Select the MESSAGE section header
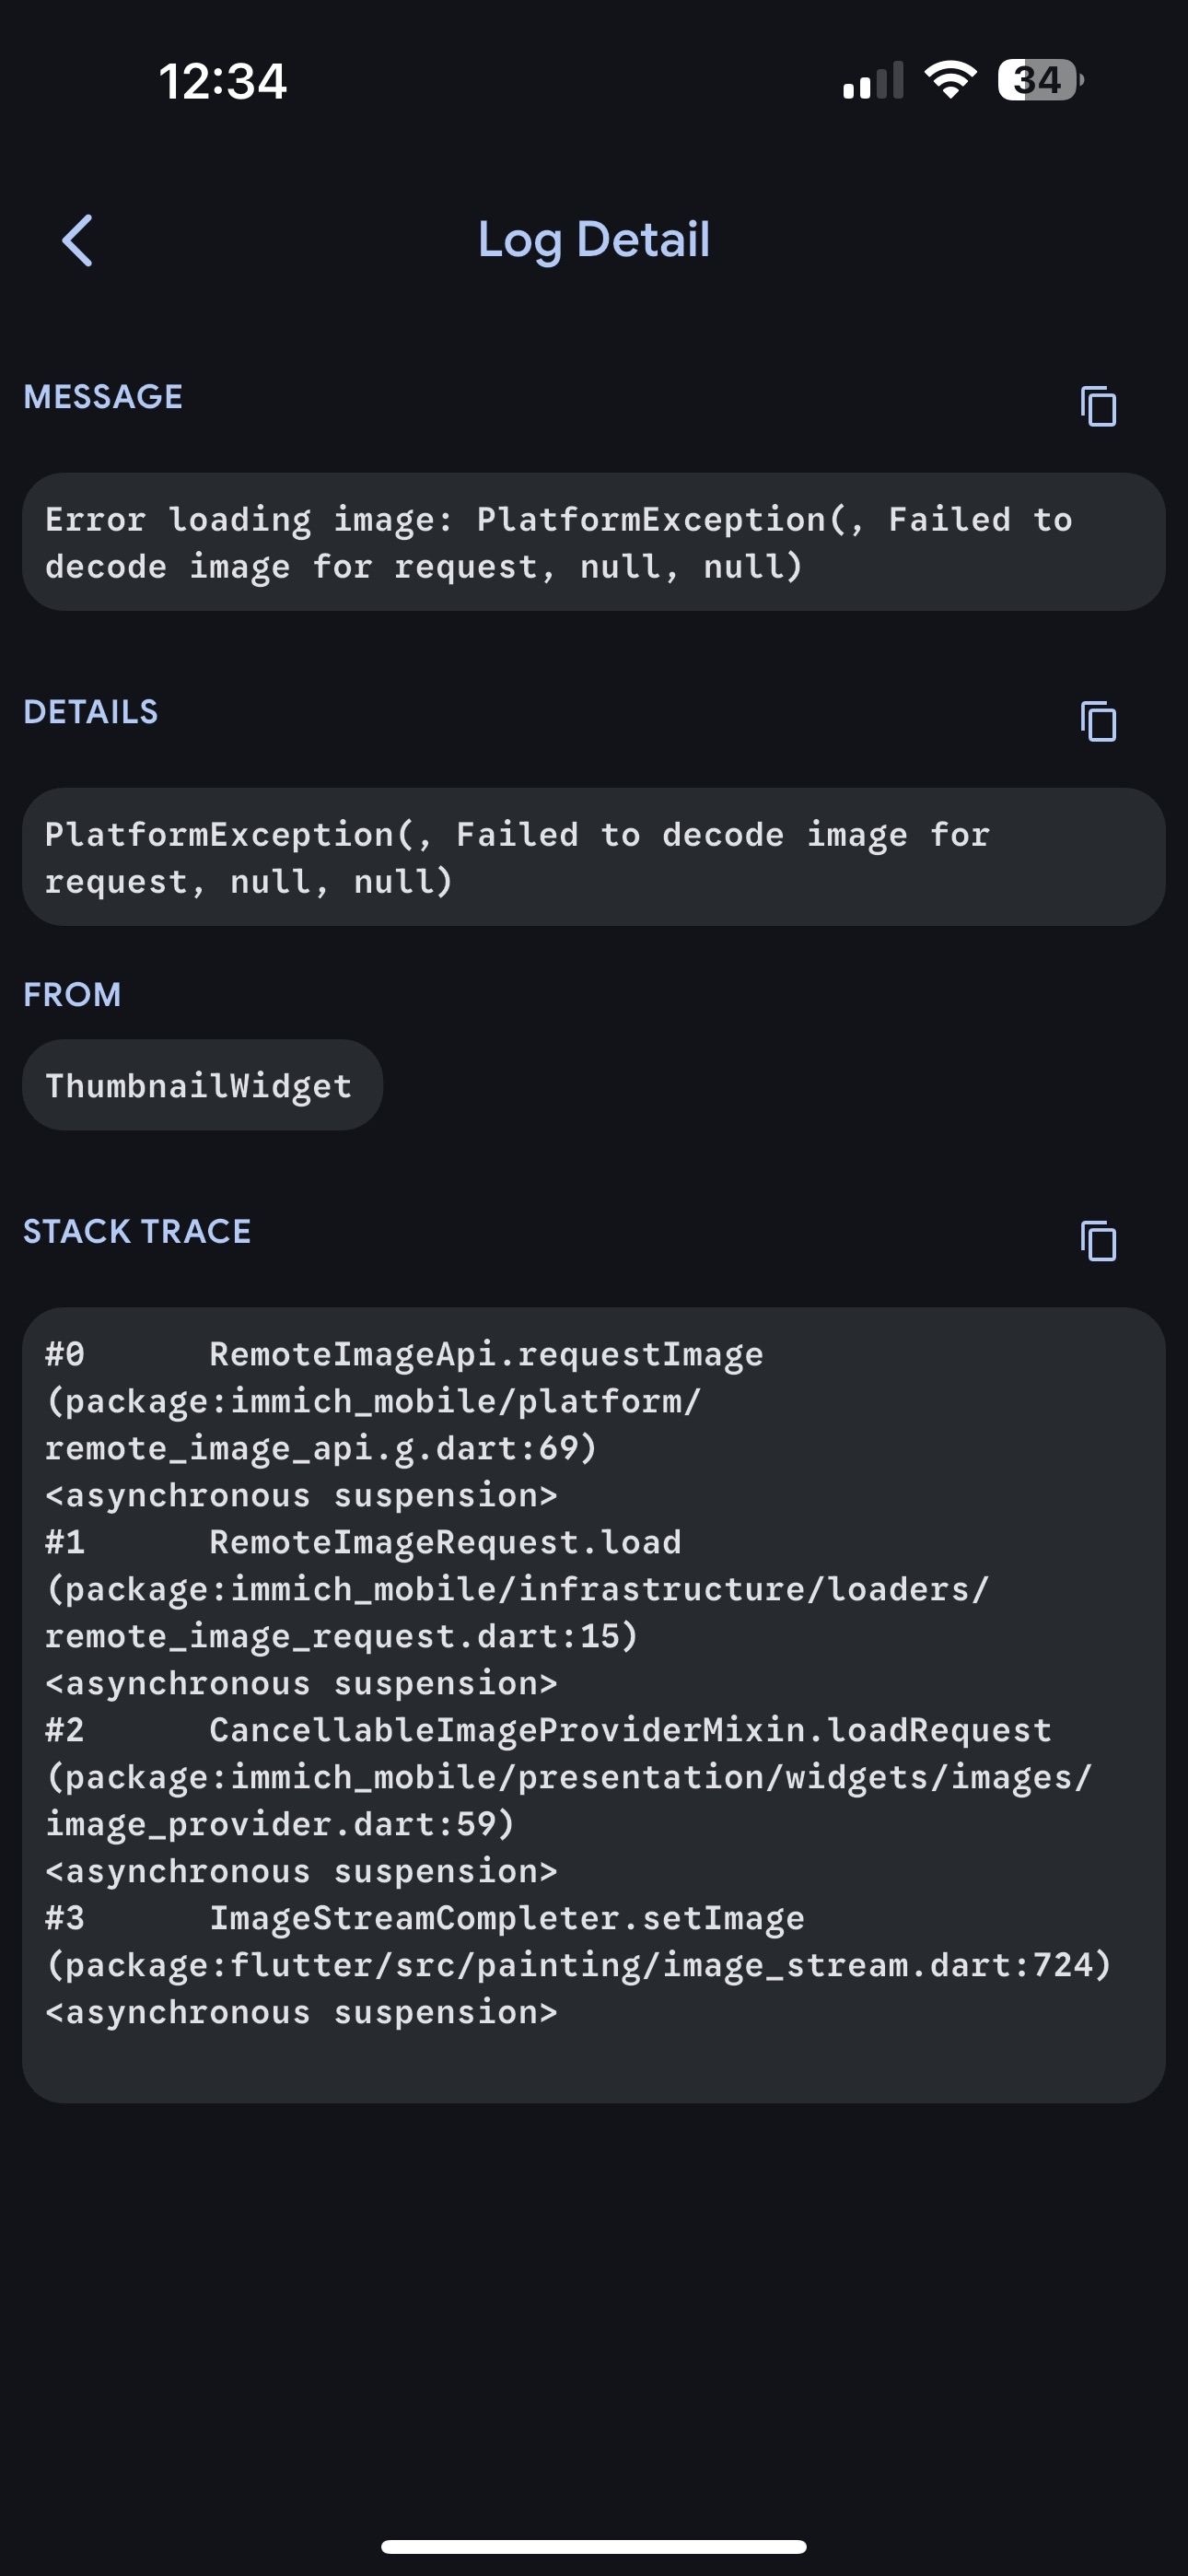Screen dimensions: 1188x2576 pyautogui.click(x=103, y=397)
